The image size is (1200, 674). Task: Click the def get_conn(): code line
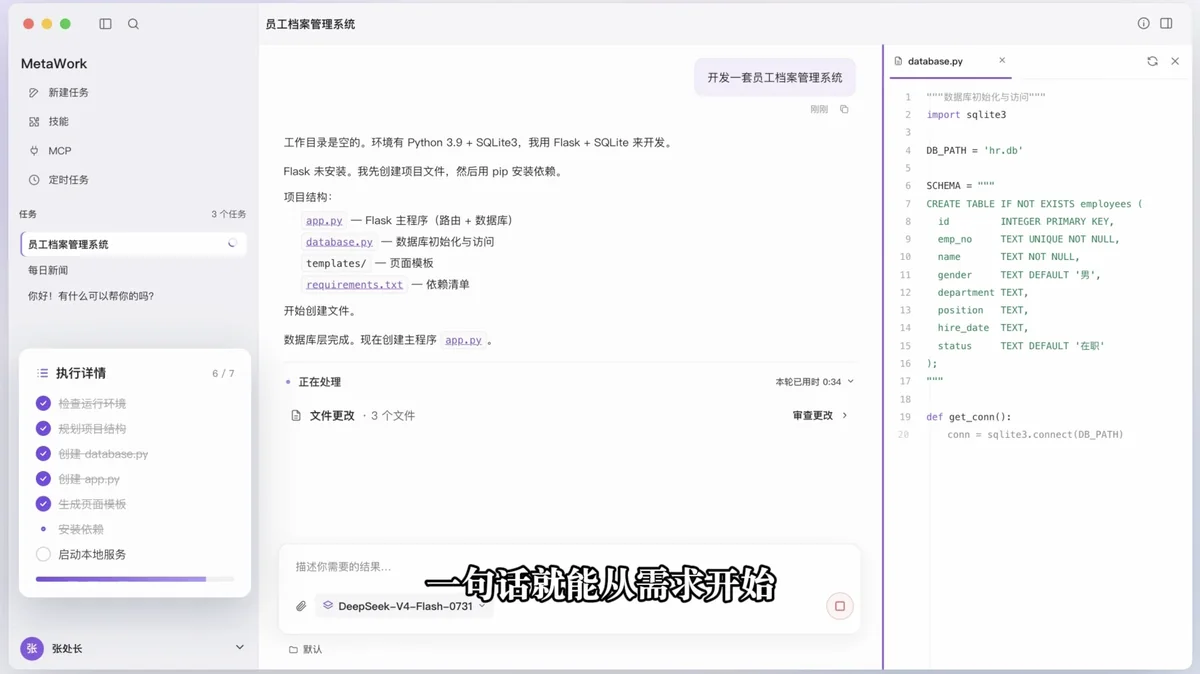[968, 417]
